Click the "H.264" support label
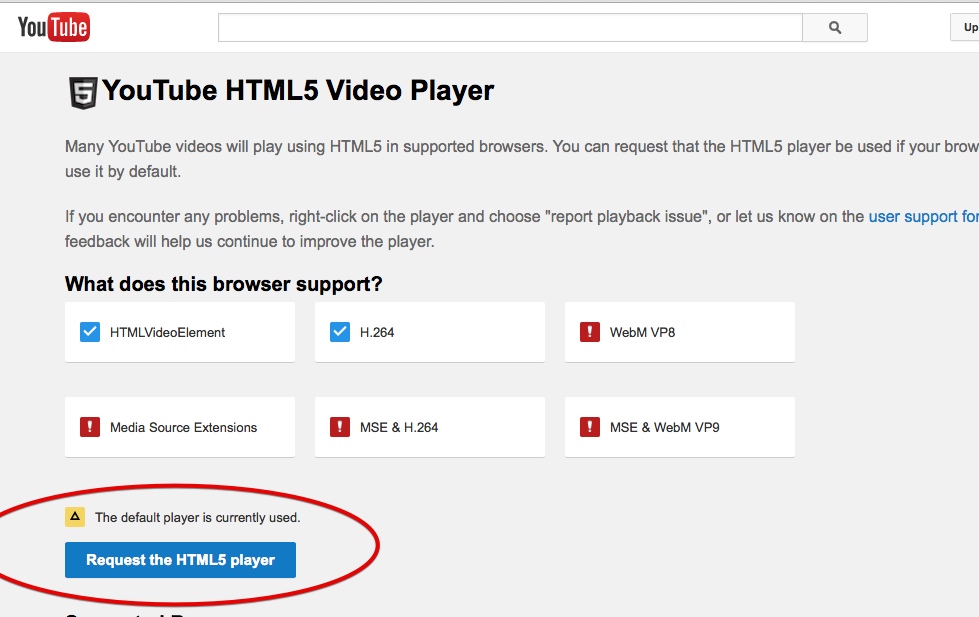The height and width of the screenshot is (617, 979). coord(377,332)
